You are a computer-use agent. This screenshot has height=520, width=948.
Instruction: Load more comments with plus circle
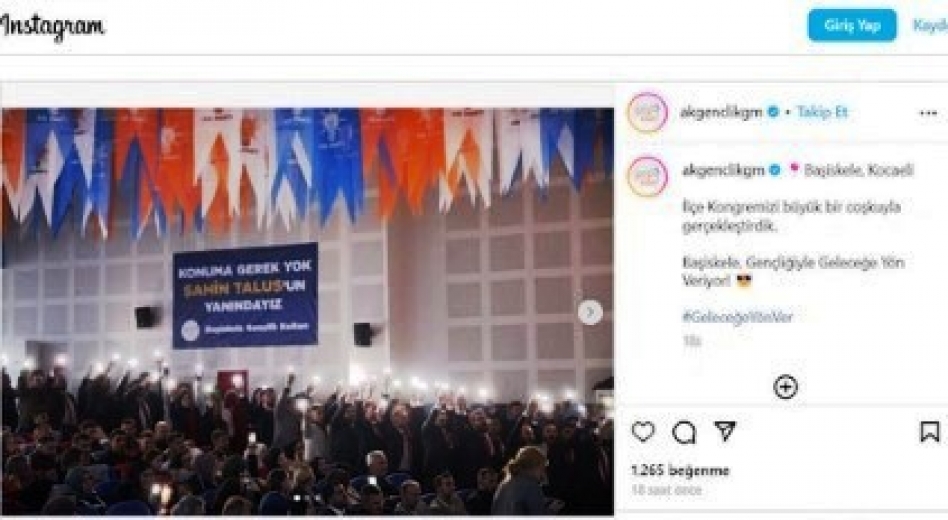785,387
